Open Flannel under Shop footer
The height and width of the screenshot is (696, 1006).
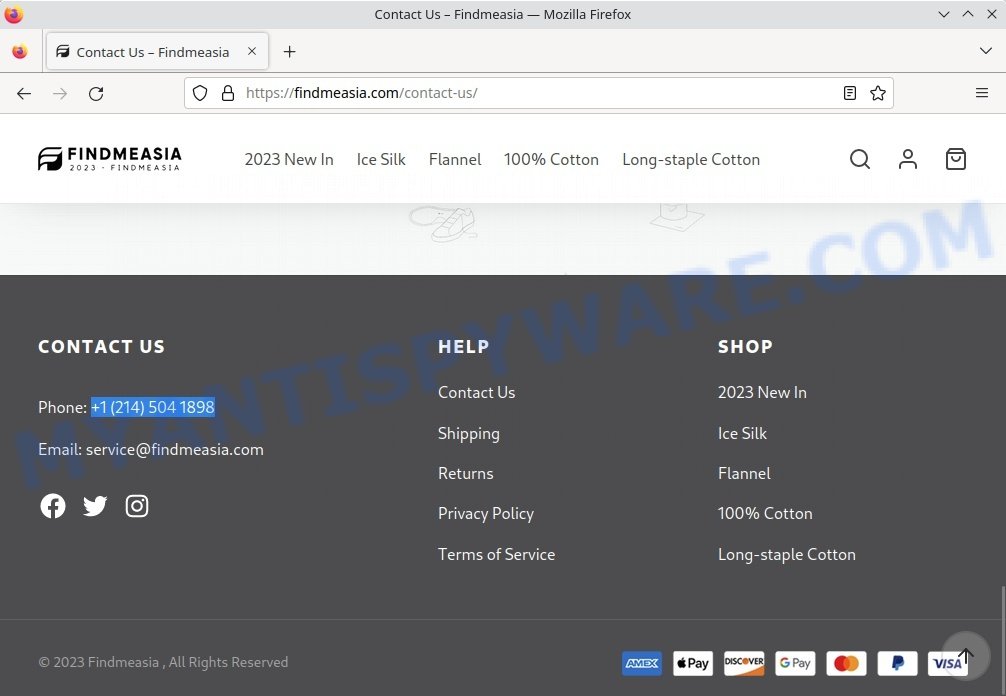coord(744,473)
